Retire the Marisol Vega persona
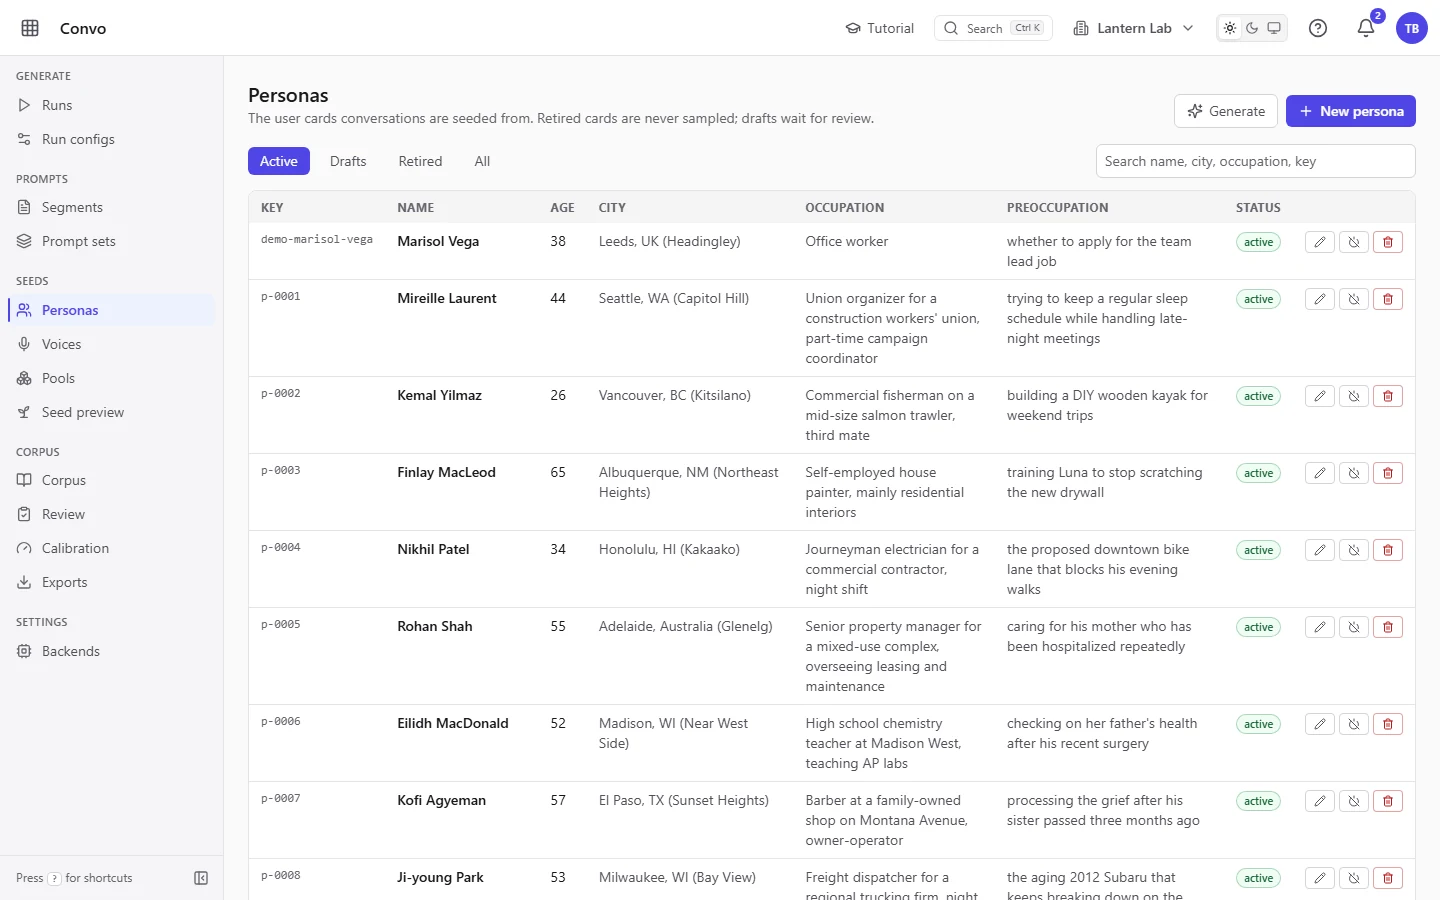 click(1354, 242)
